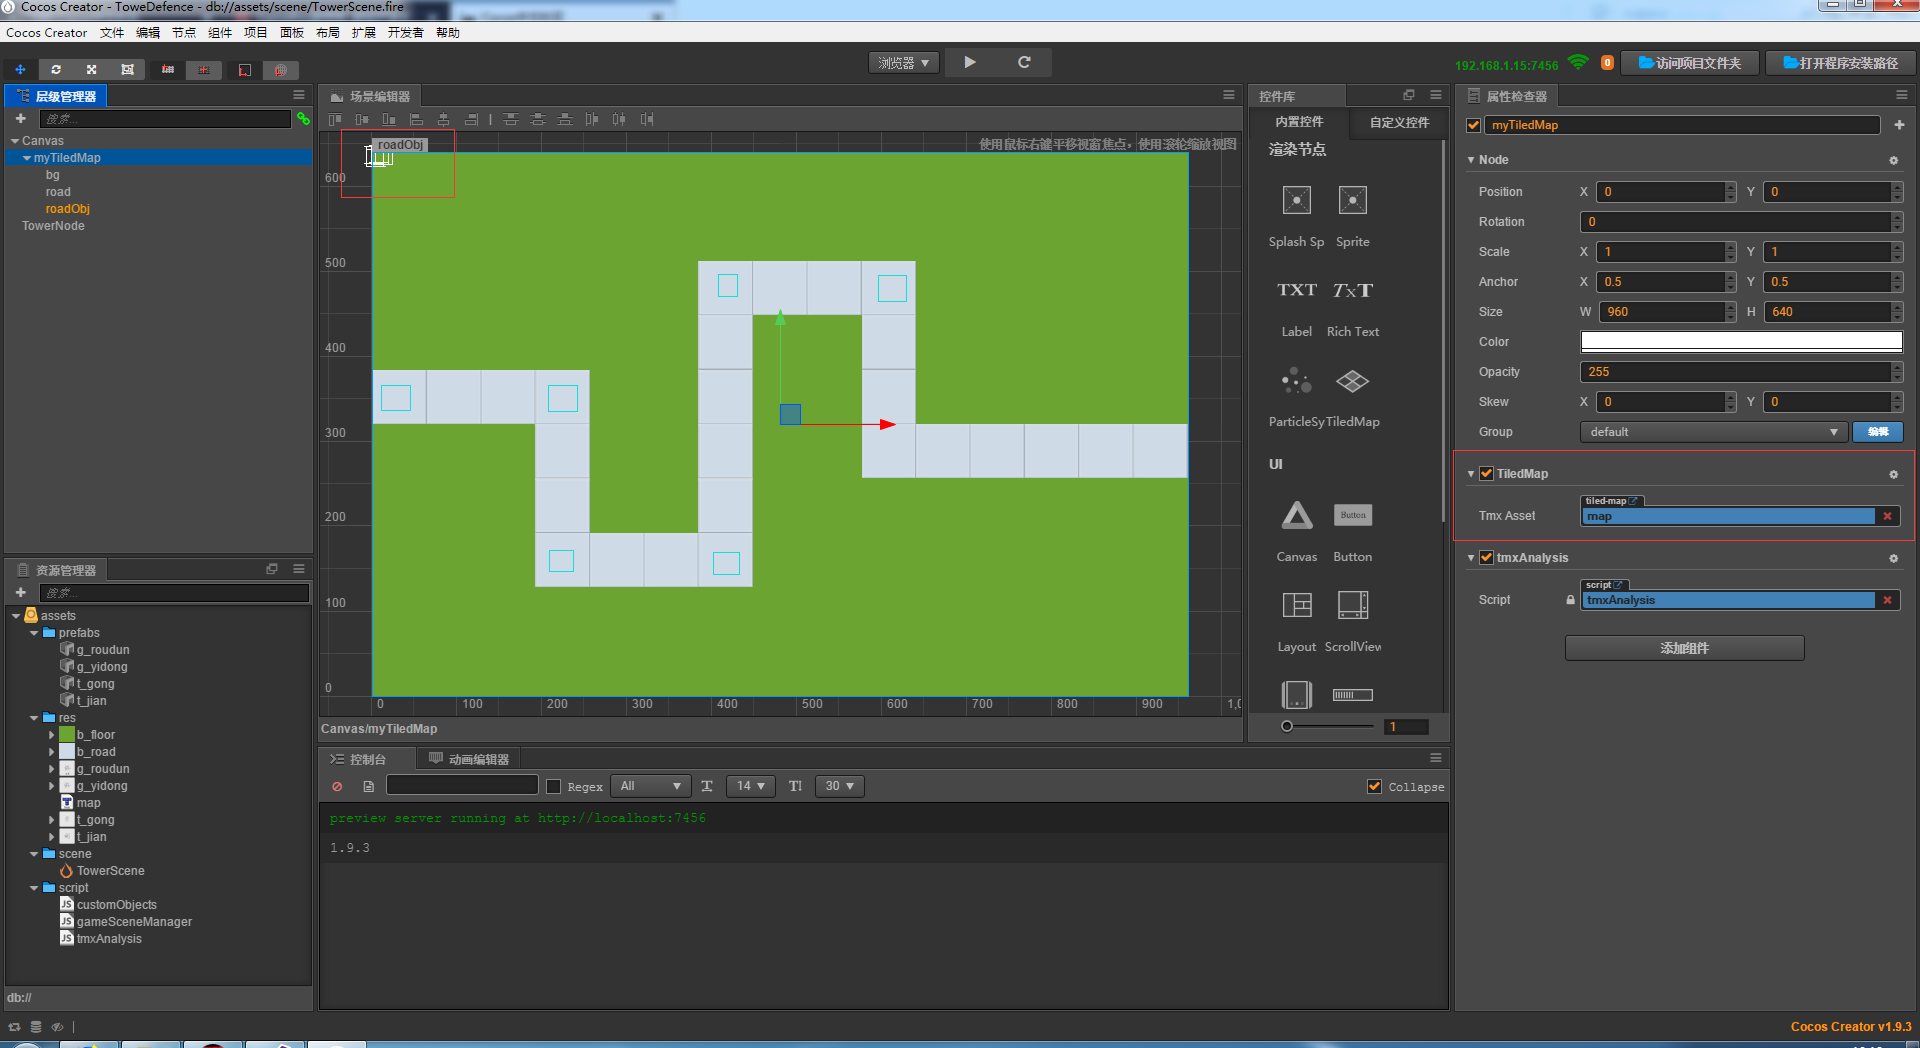Open the 节点 menu

pos(184,33)
